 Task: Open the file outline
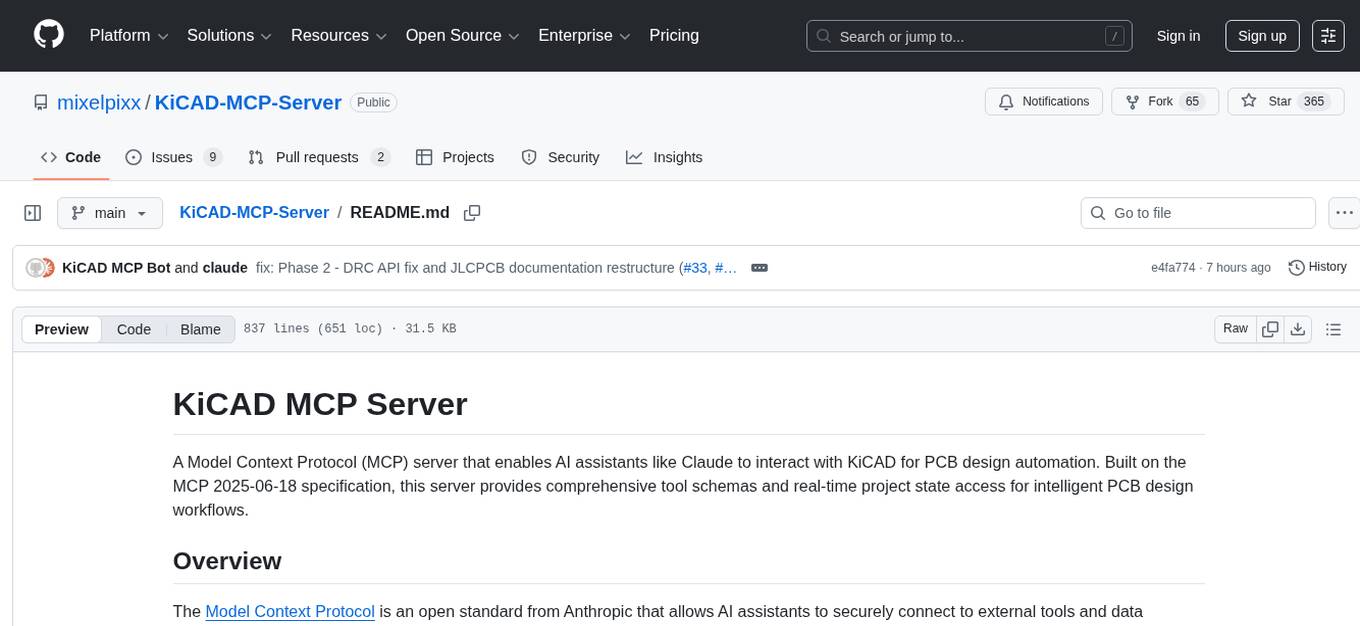pyautogui.click(x=1334, y=328)
